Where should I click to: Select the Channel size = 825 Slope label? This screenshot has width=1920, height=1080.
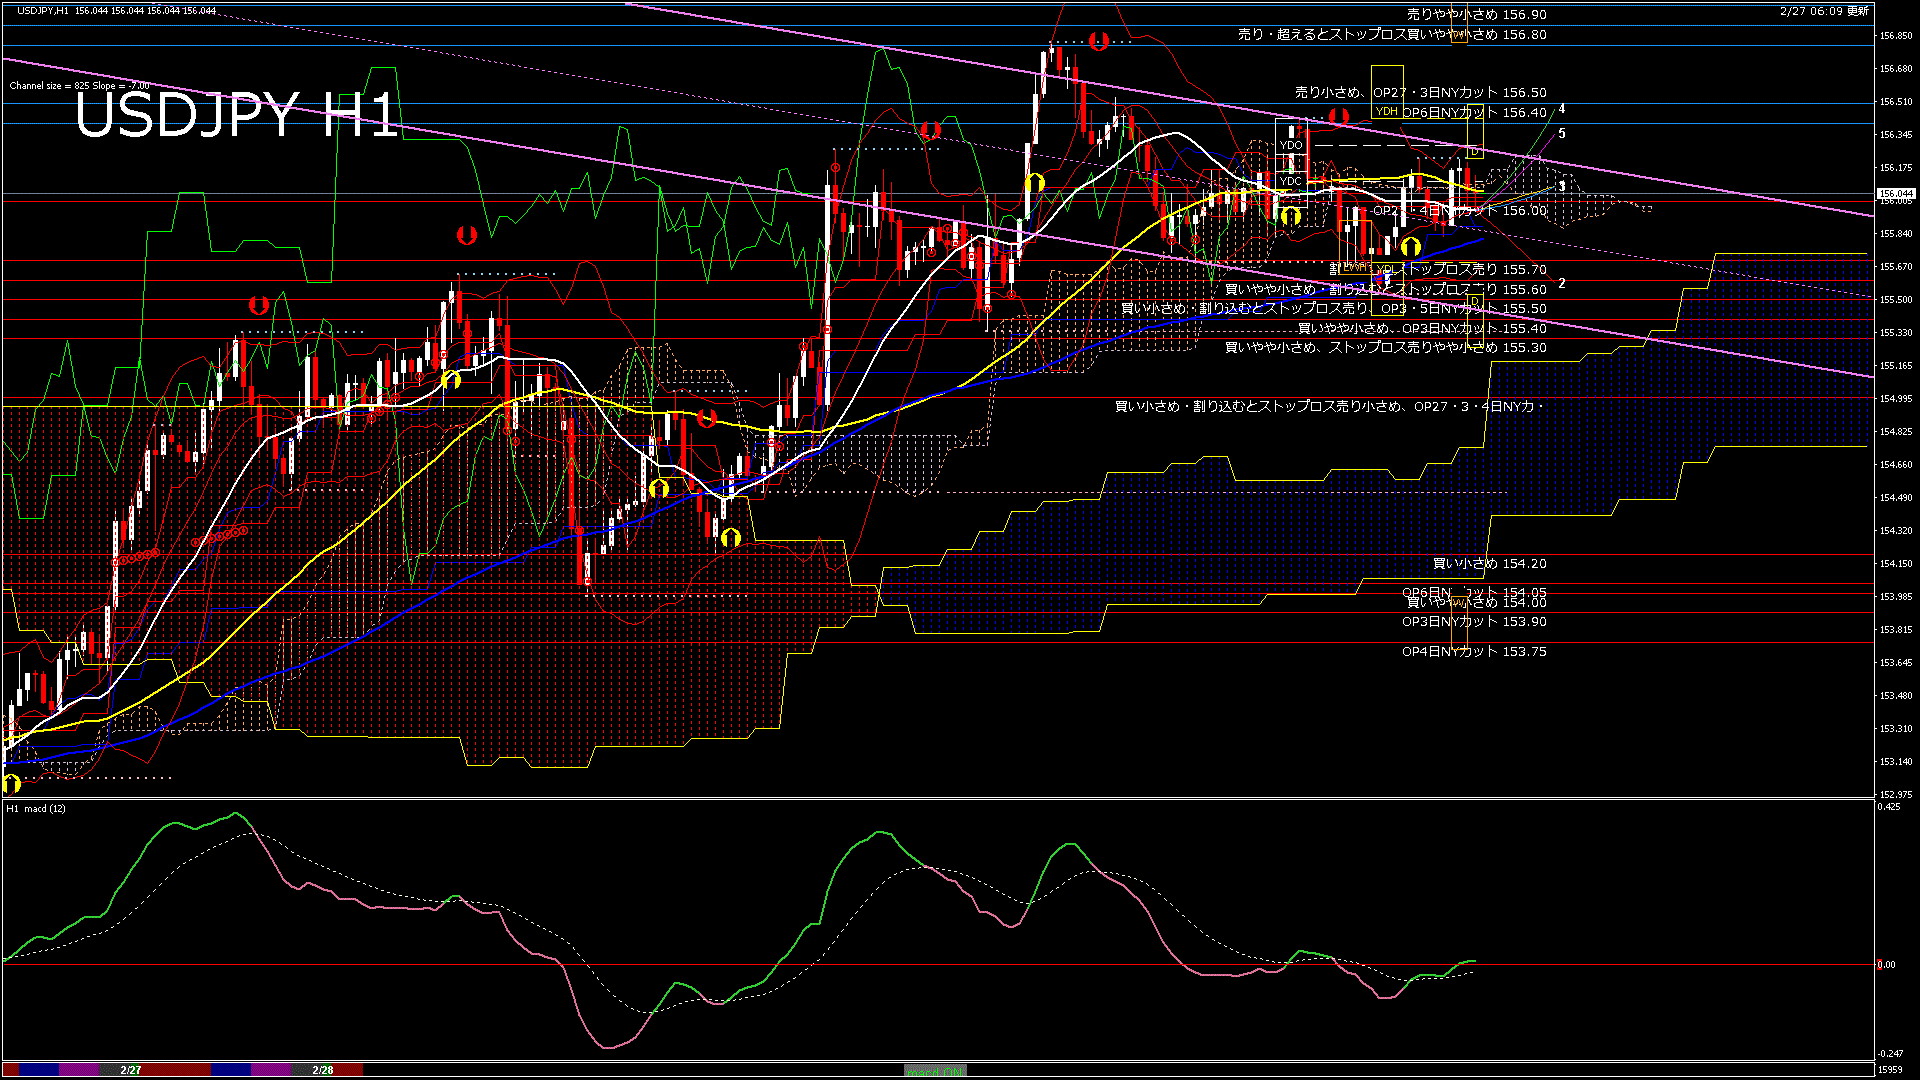tap(78, 86)
